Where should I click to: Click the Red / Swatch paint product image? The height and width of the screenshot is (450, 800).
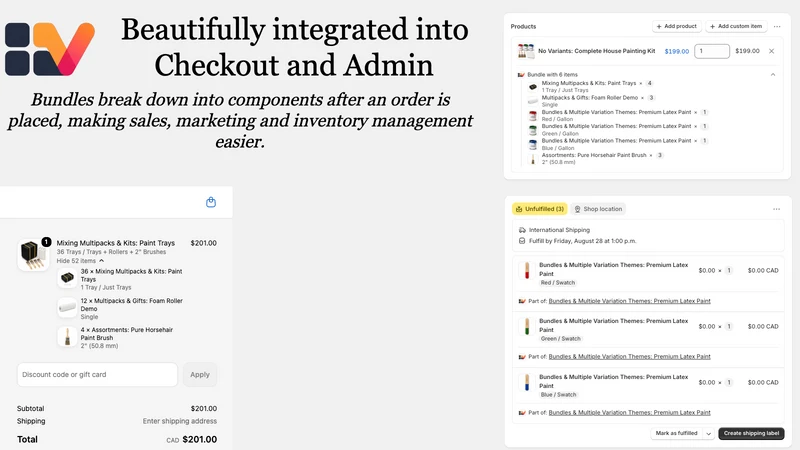(x=527, y=270)
